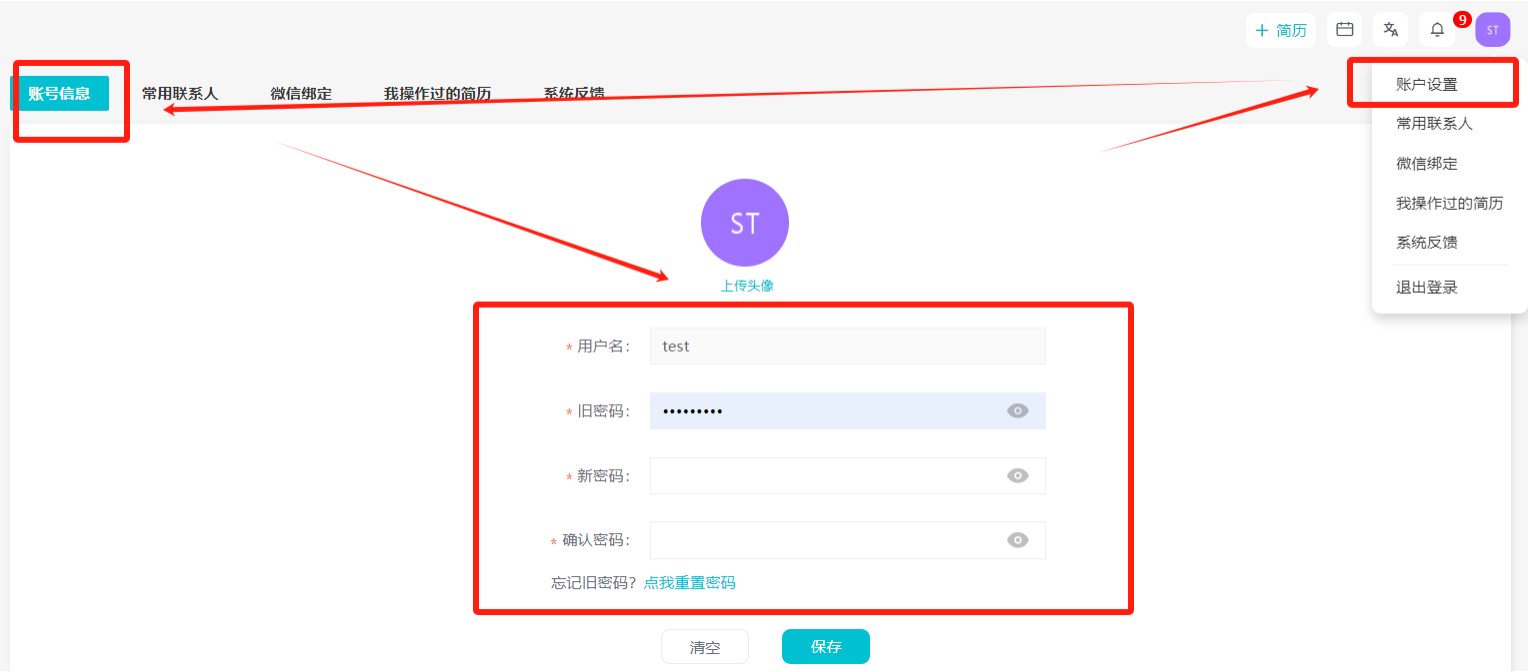Click the add 简历 button
The image size is (1528, 672).
tap(1281, 30)
